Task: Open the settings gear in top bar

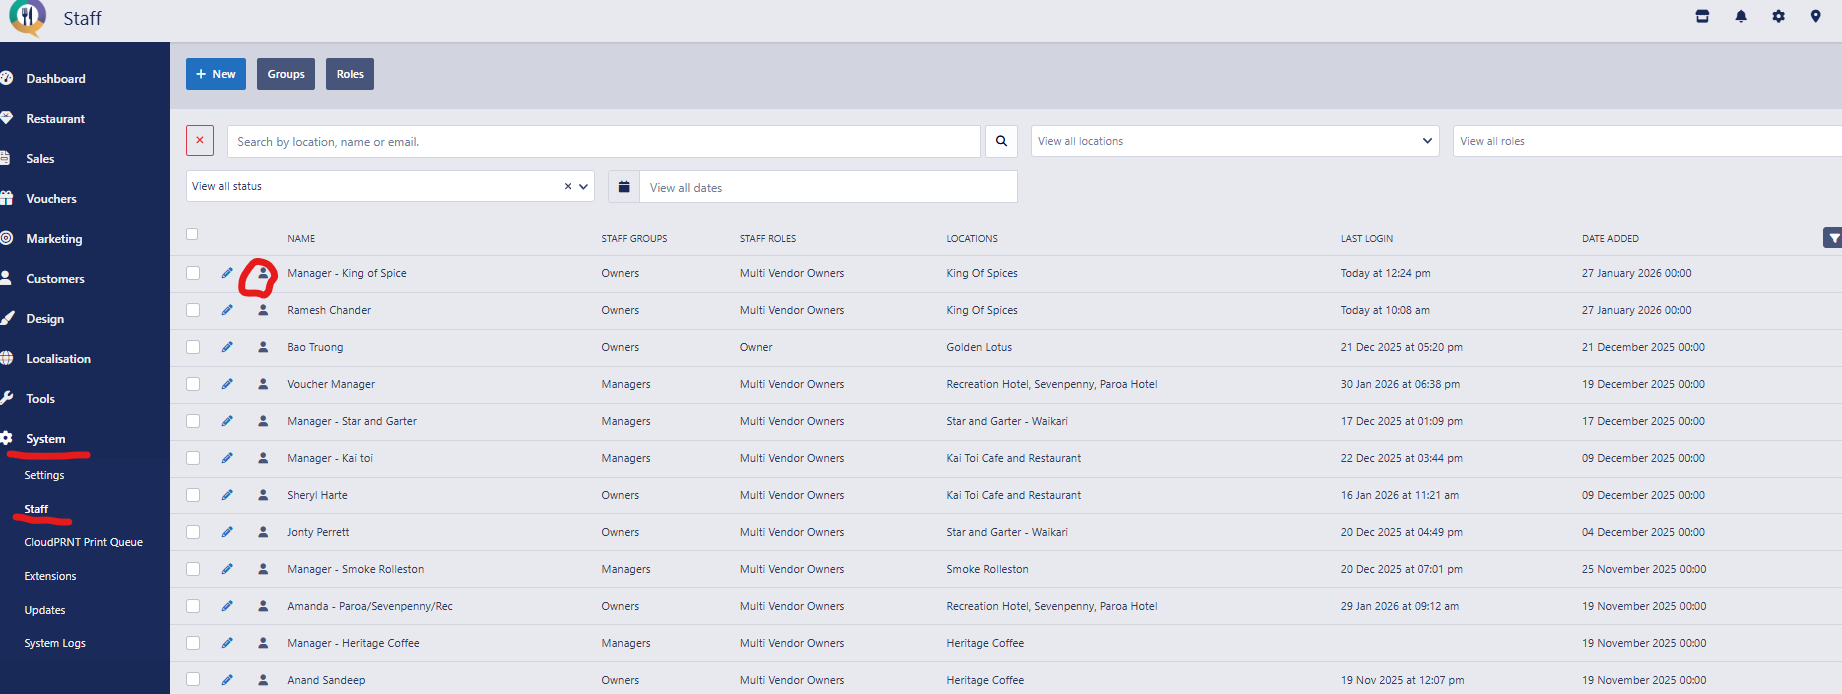Action: [x=1778, y=16]
